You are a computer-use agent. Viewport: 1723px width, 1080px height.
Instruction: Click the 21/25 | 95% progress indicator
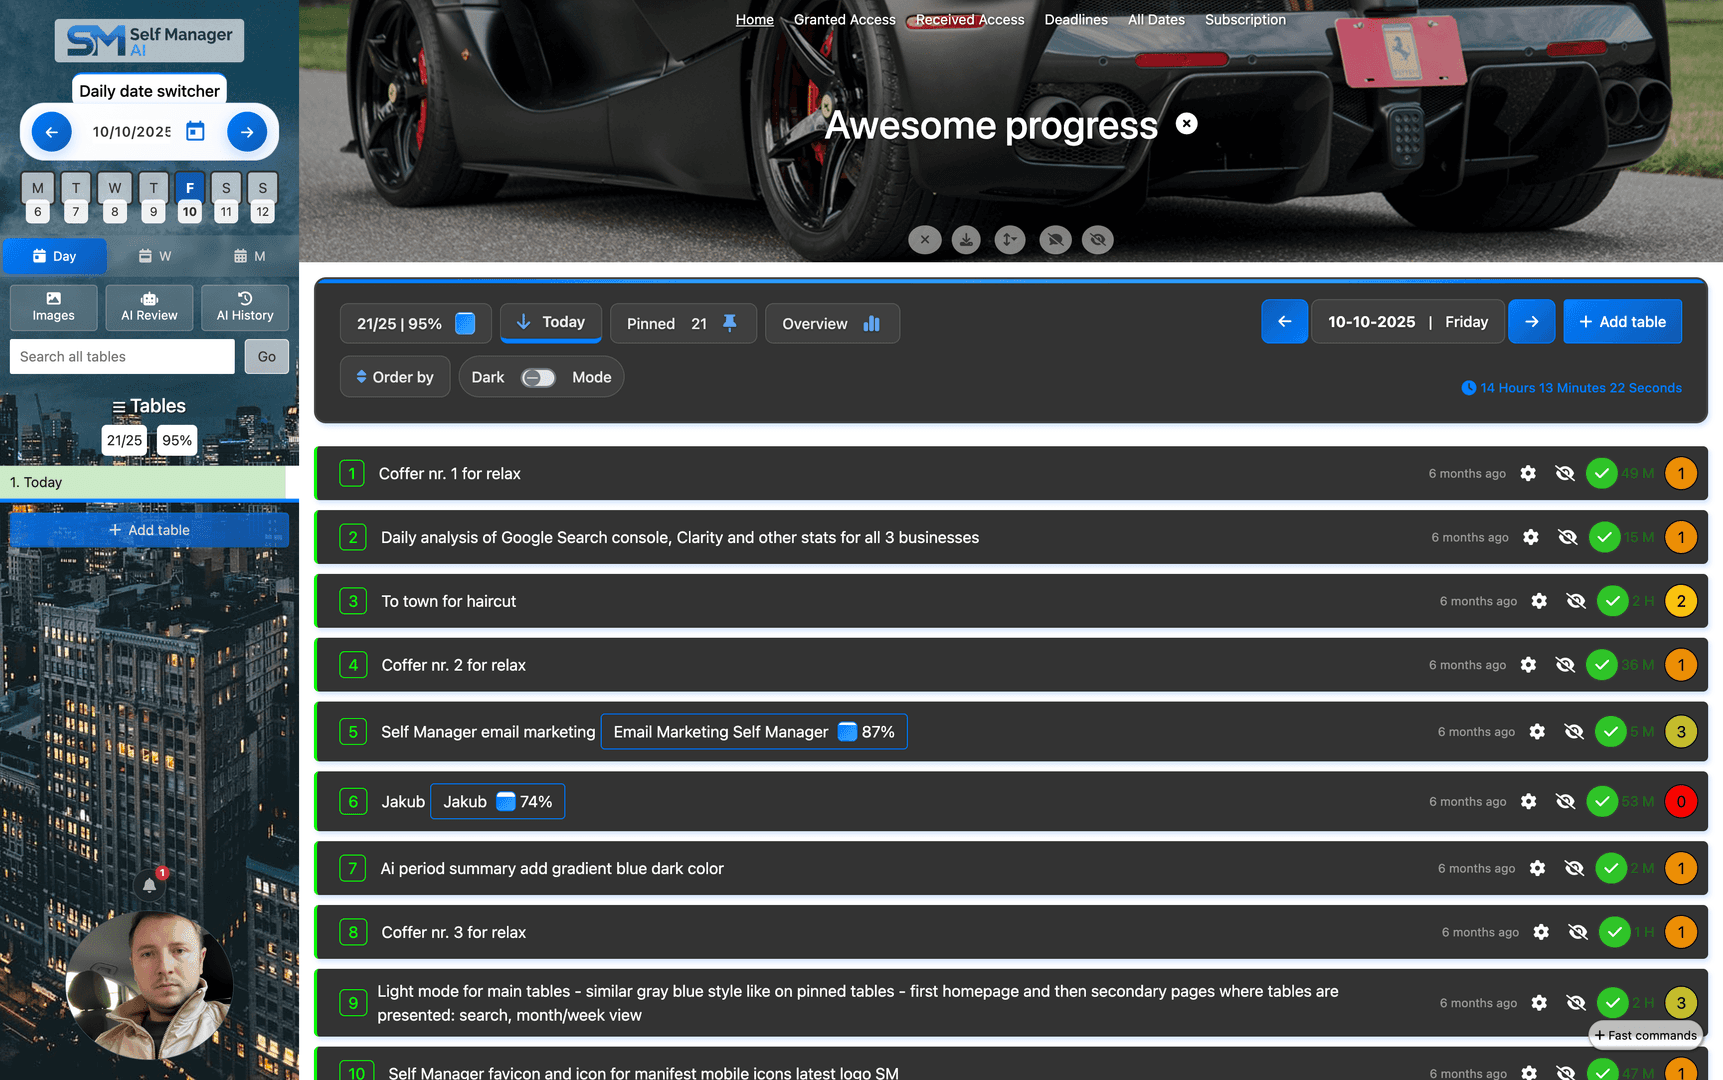[416, 324]
